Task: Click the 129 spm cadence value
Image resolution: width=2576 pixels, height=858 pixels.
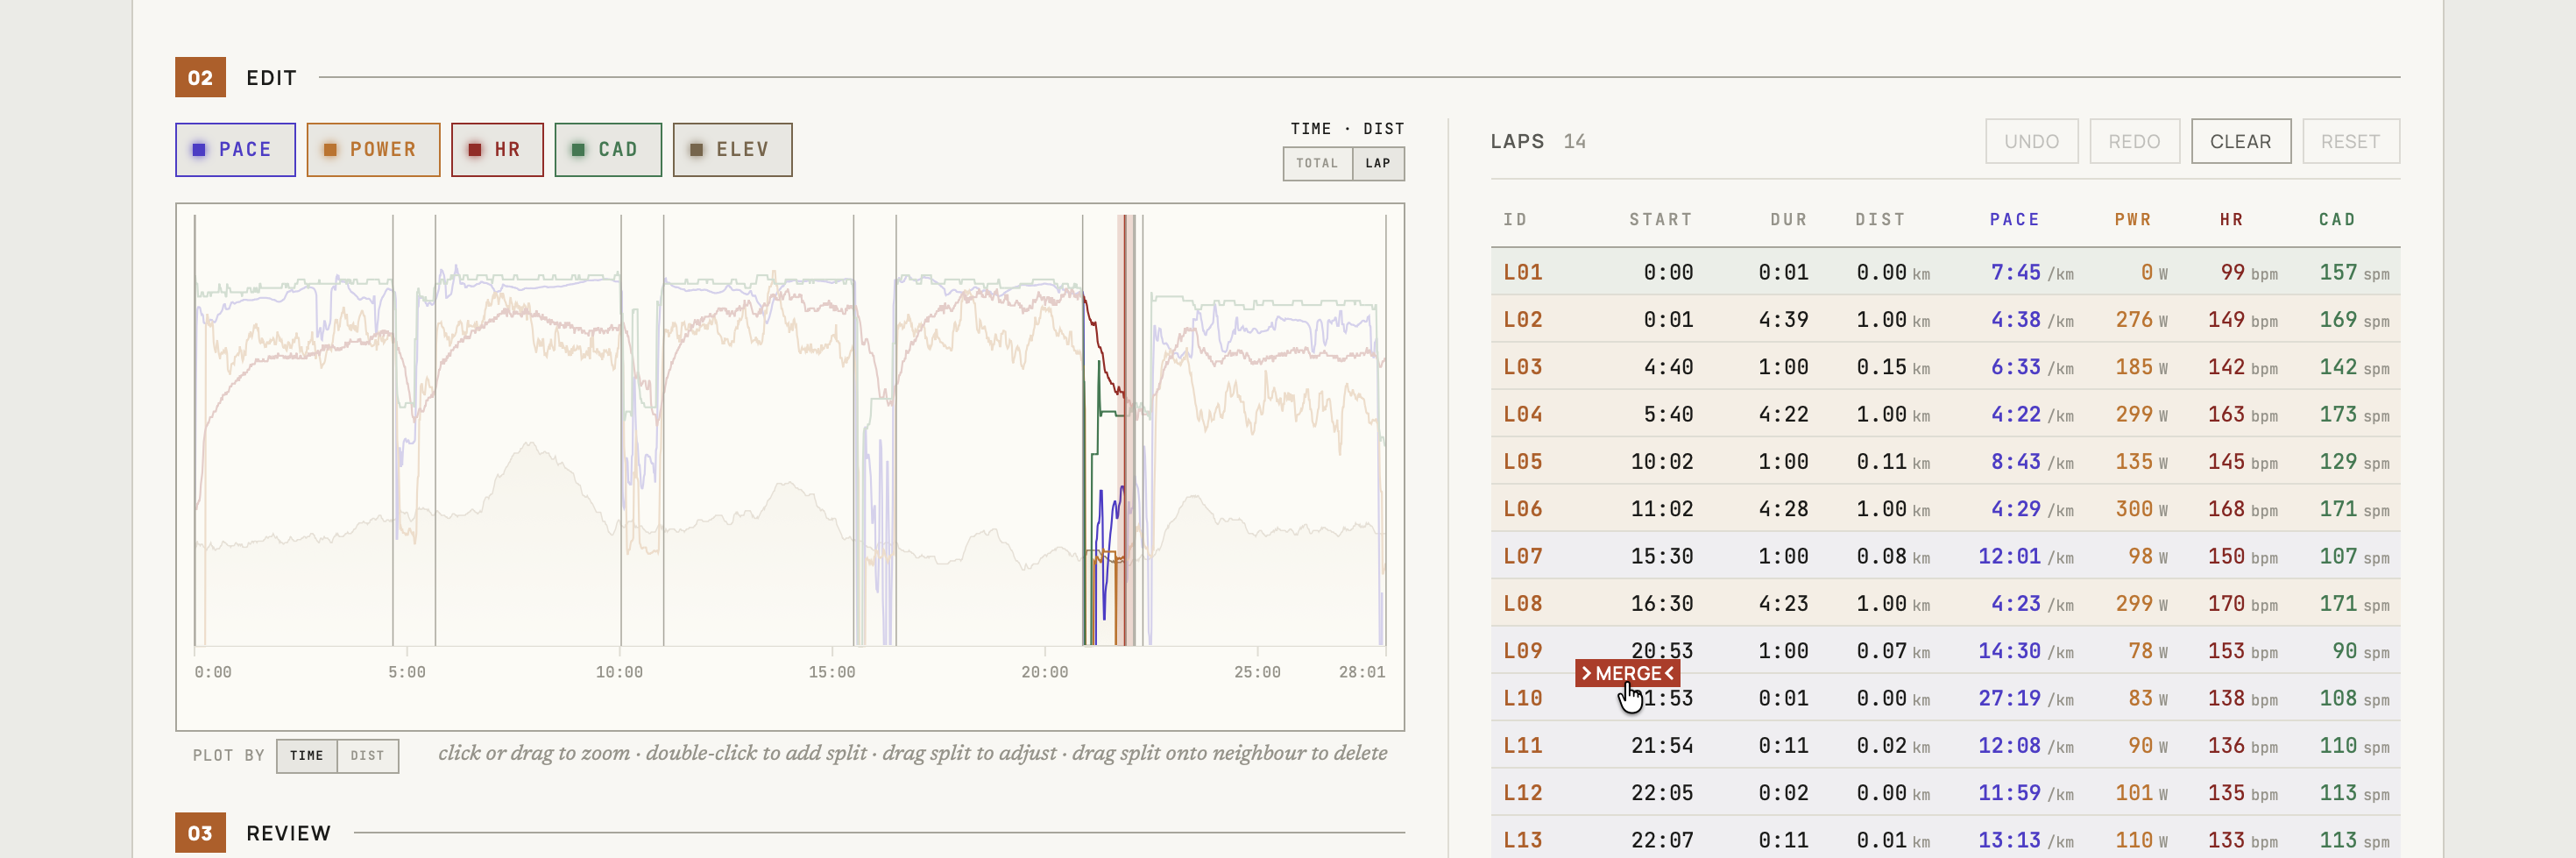Action: 2354,462
